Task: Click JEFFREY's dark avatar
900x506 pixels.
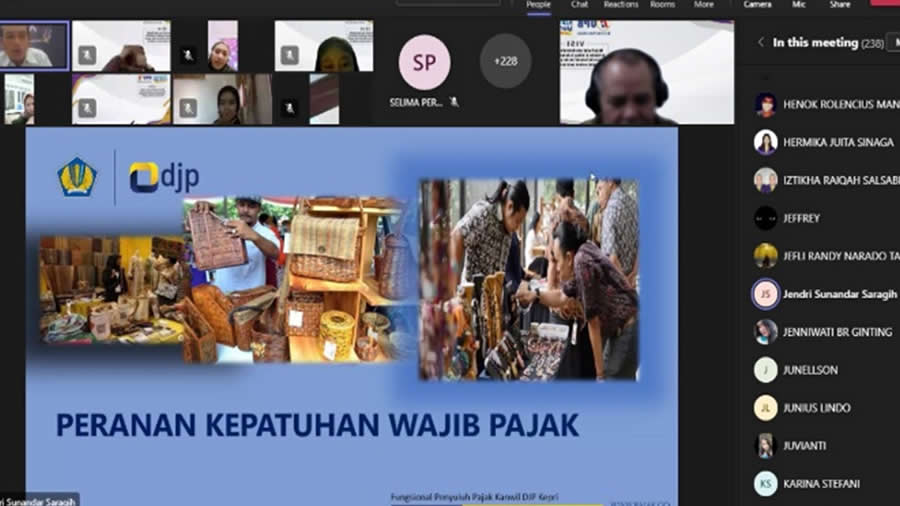Action: [x=766, y=218]
